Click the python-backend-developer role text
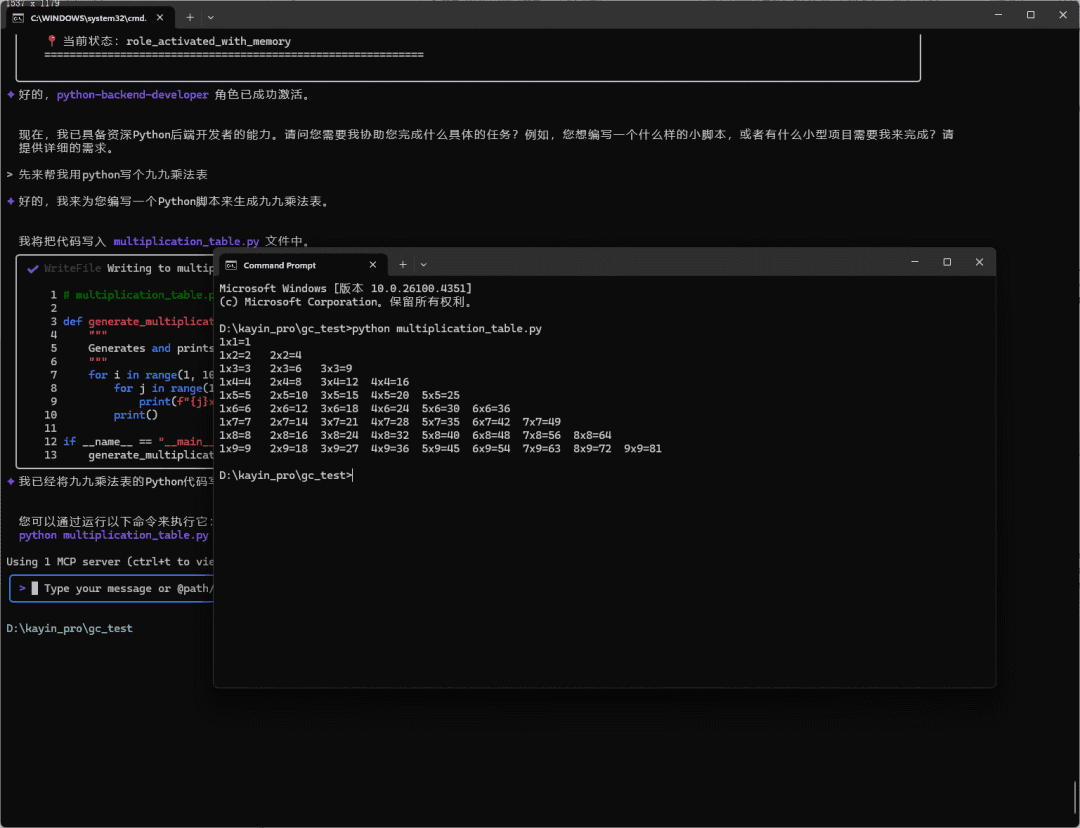Screen dimensions: 1080x828 (132, 95)
